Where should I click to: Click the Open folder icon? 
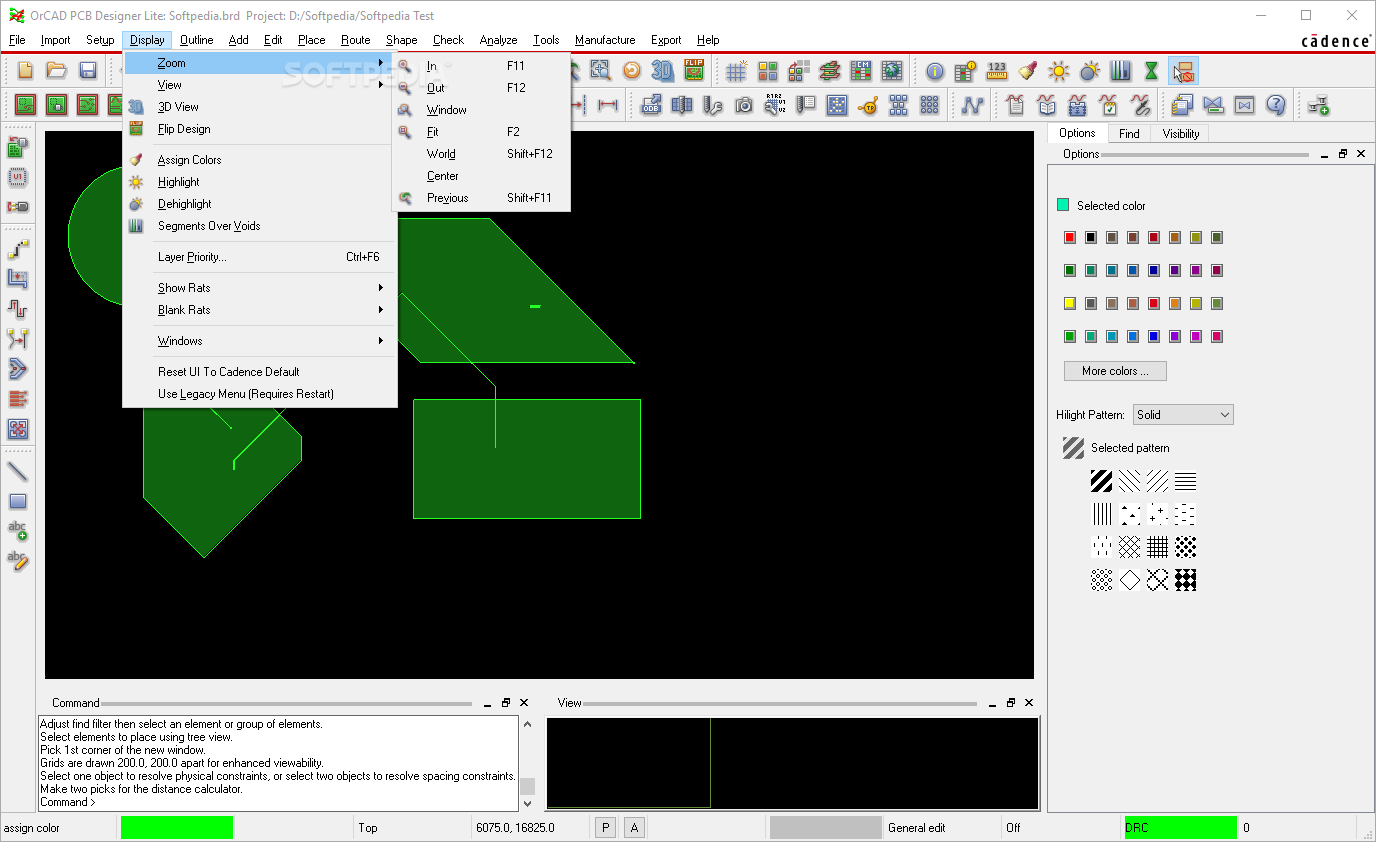[57, 70]
